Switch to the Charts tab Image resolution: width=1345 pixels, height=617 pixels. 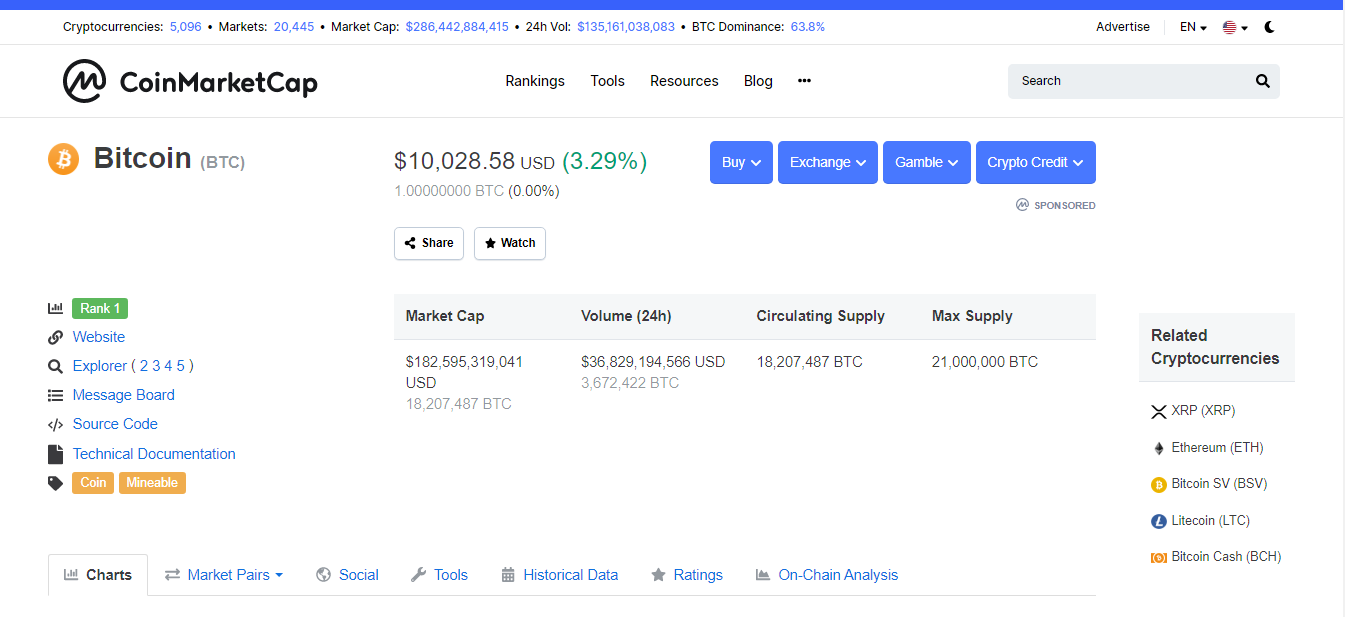tap(98, 575)
